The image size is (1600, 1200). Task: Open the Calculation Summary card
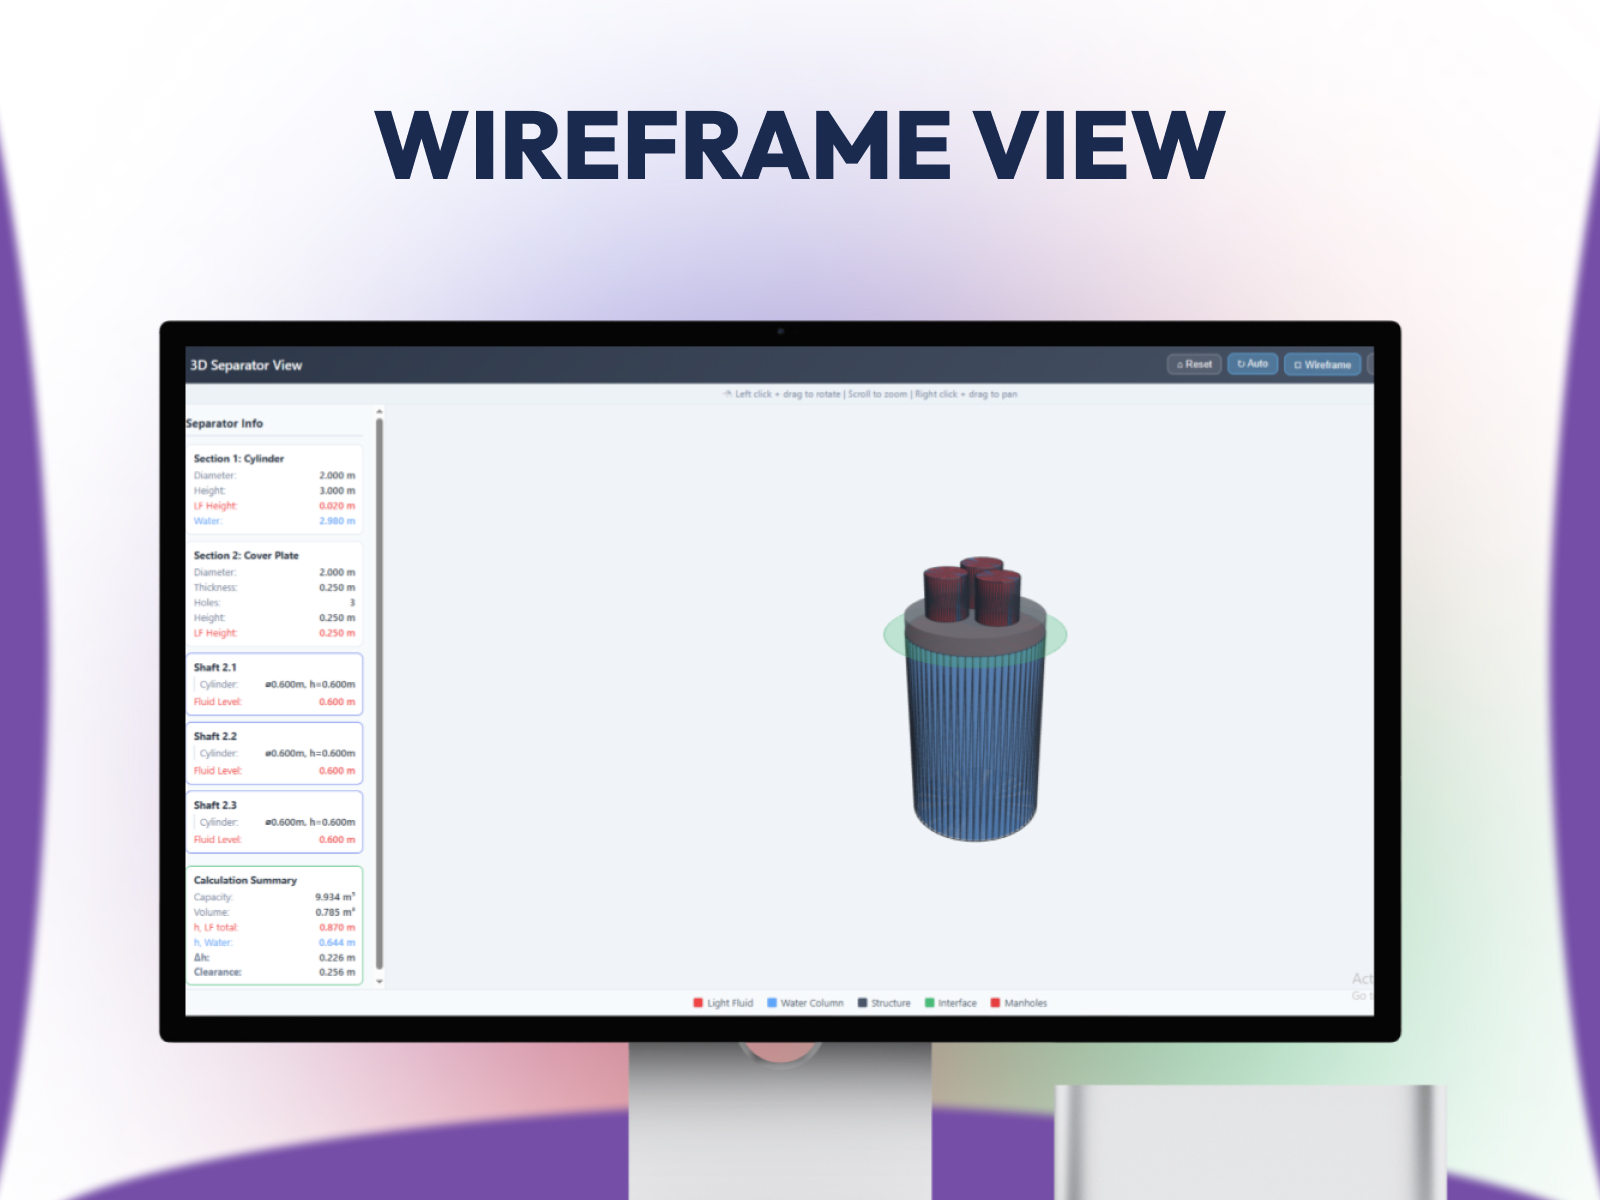(x=274, y=926)
